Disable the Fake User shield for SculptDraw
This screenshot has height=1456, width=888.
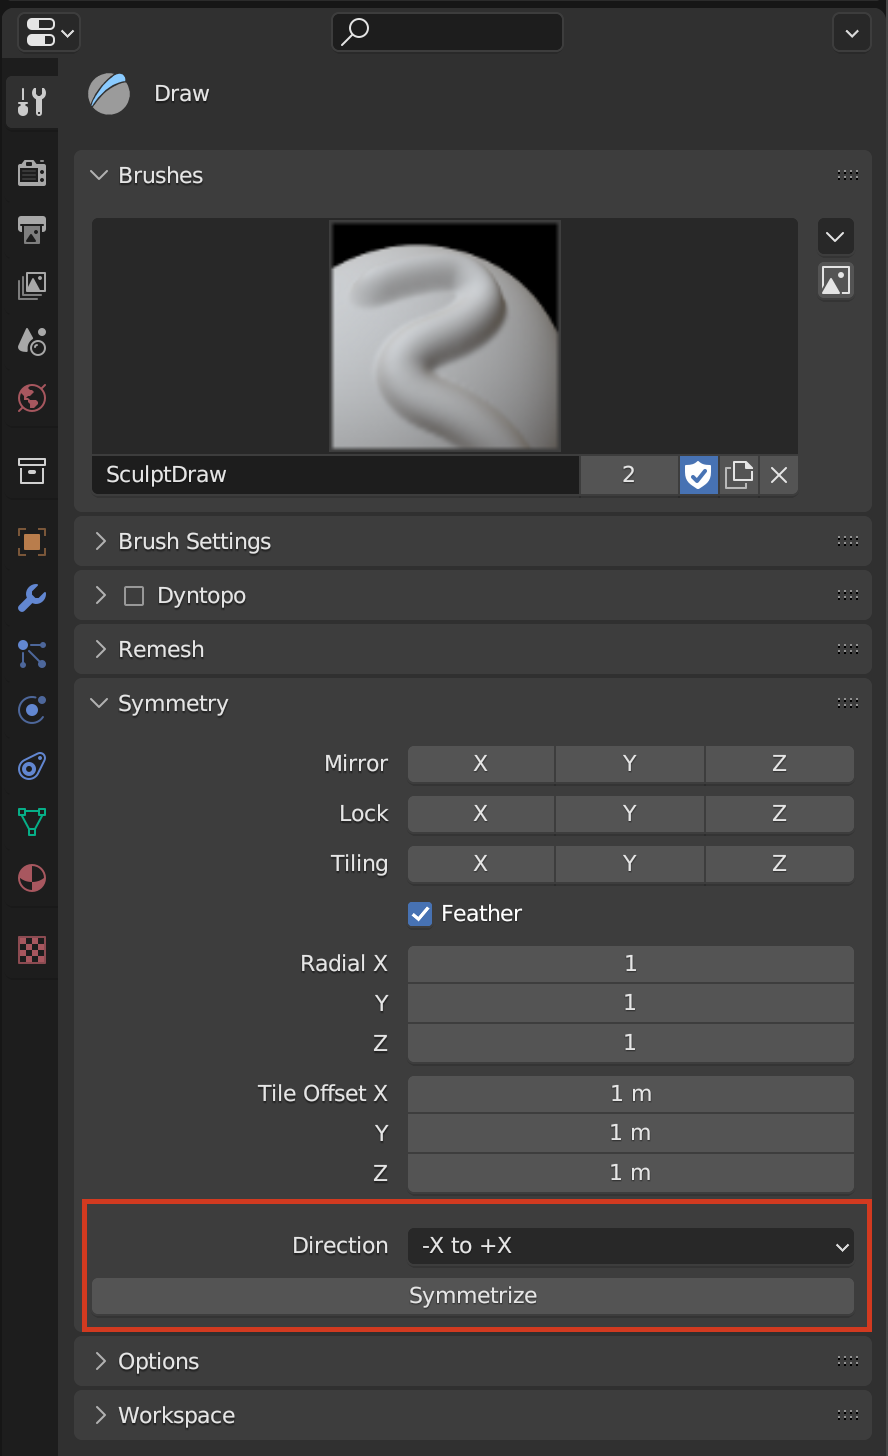[698, 474]
